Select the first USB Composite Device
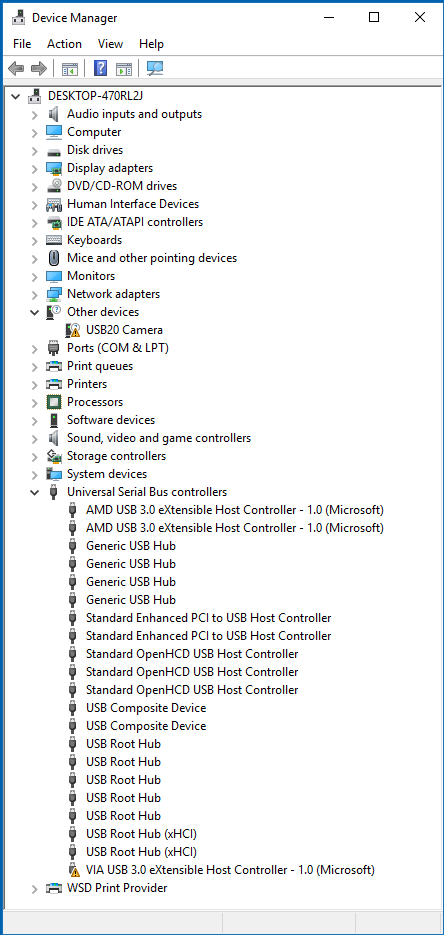The image size is (444, 935). click(146, 708)
